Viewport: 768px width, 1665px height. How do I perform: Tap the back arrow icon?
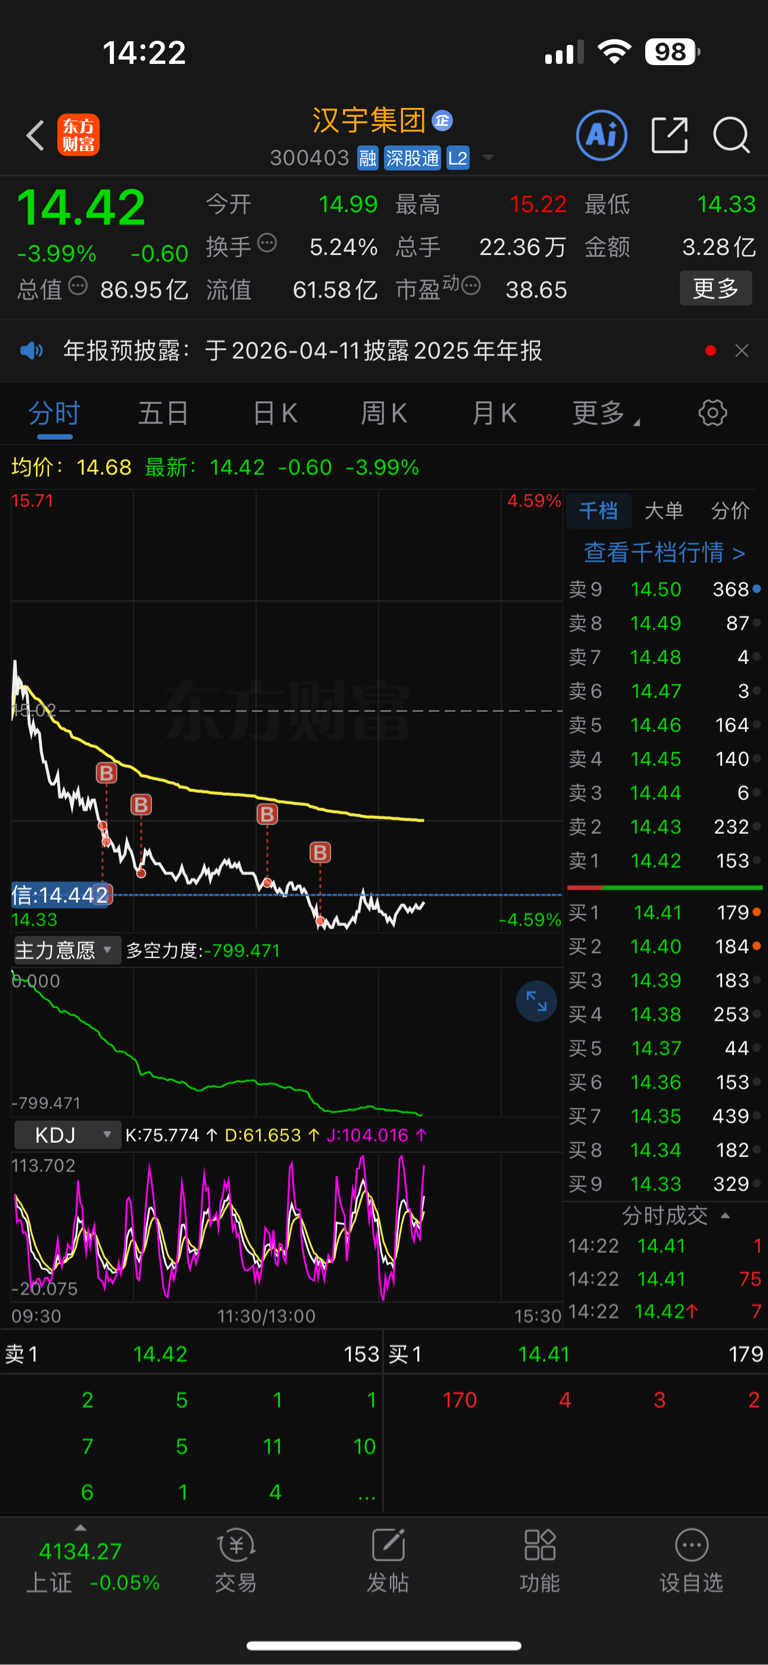tap(36, 135)
